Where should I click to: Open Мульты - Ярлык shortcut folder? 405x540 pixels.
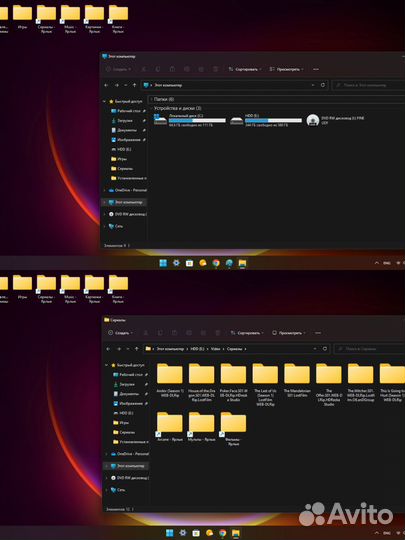point(201,427)
